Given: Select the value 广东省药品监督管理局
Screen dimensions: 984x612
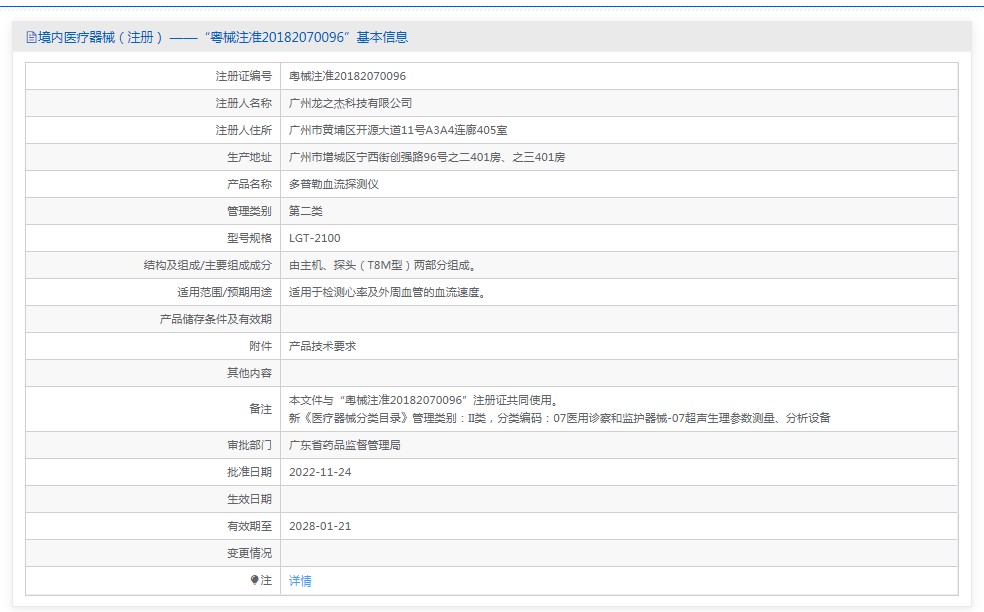Looking at the screenshot, I should pyautogui.click(x=345, y=445).
